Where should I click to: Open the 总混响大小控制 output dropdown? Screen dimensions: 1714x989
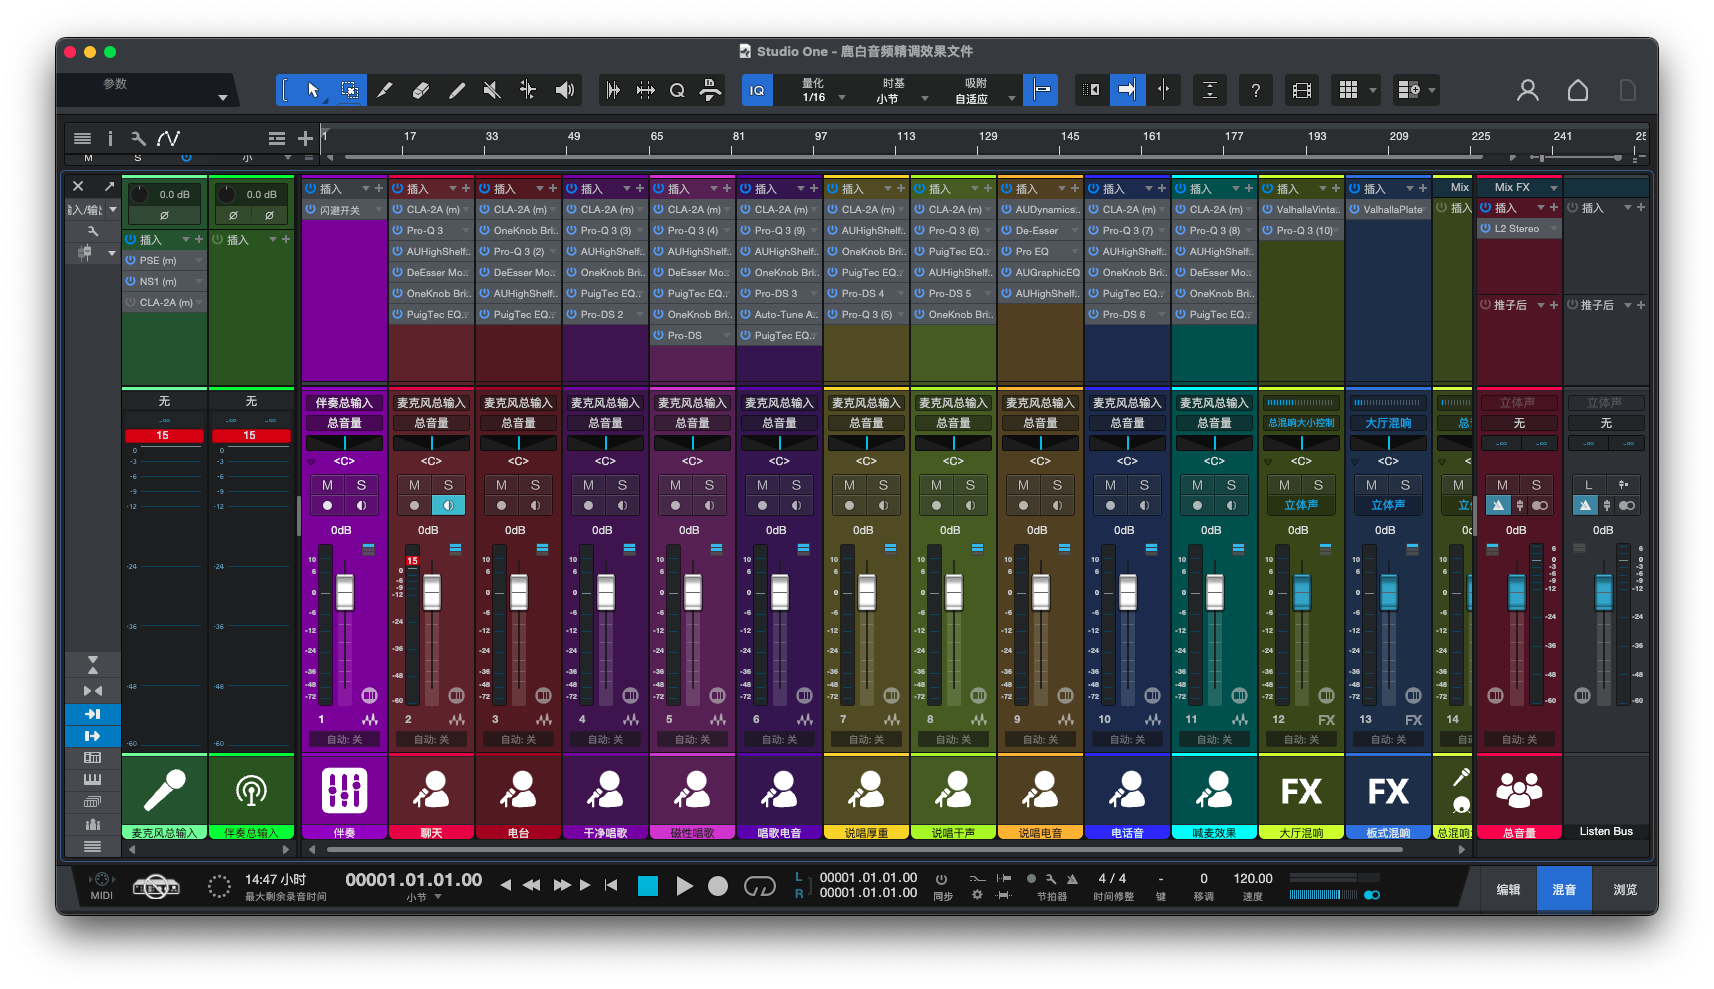tap(1301, 423)
